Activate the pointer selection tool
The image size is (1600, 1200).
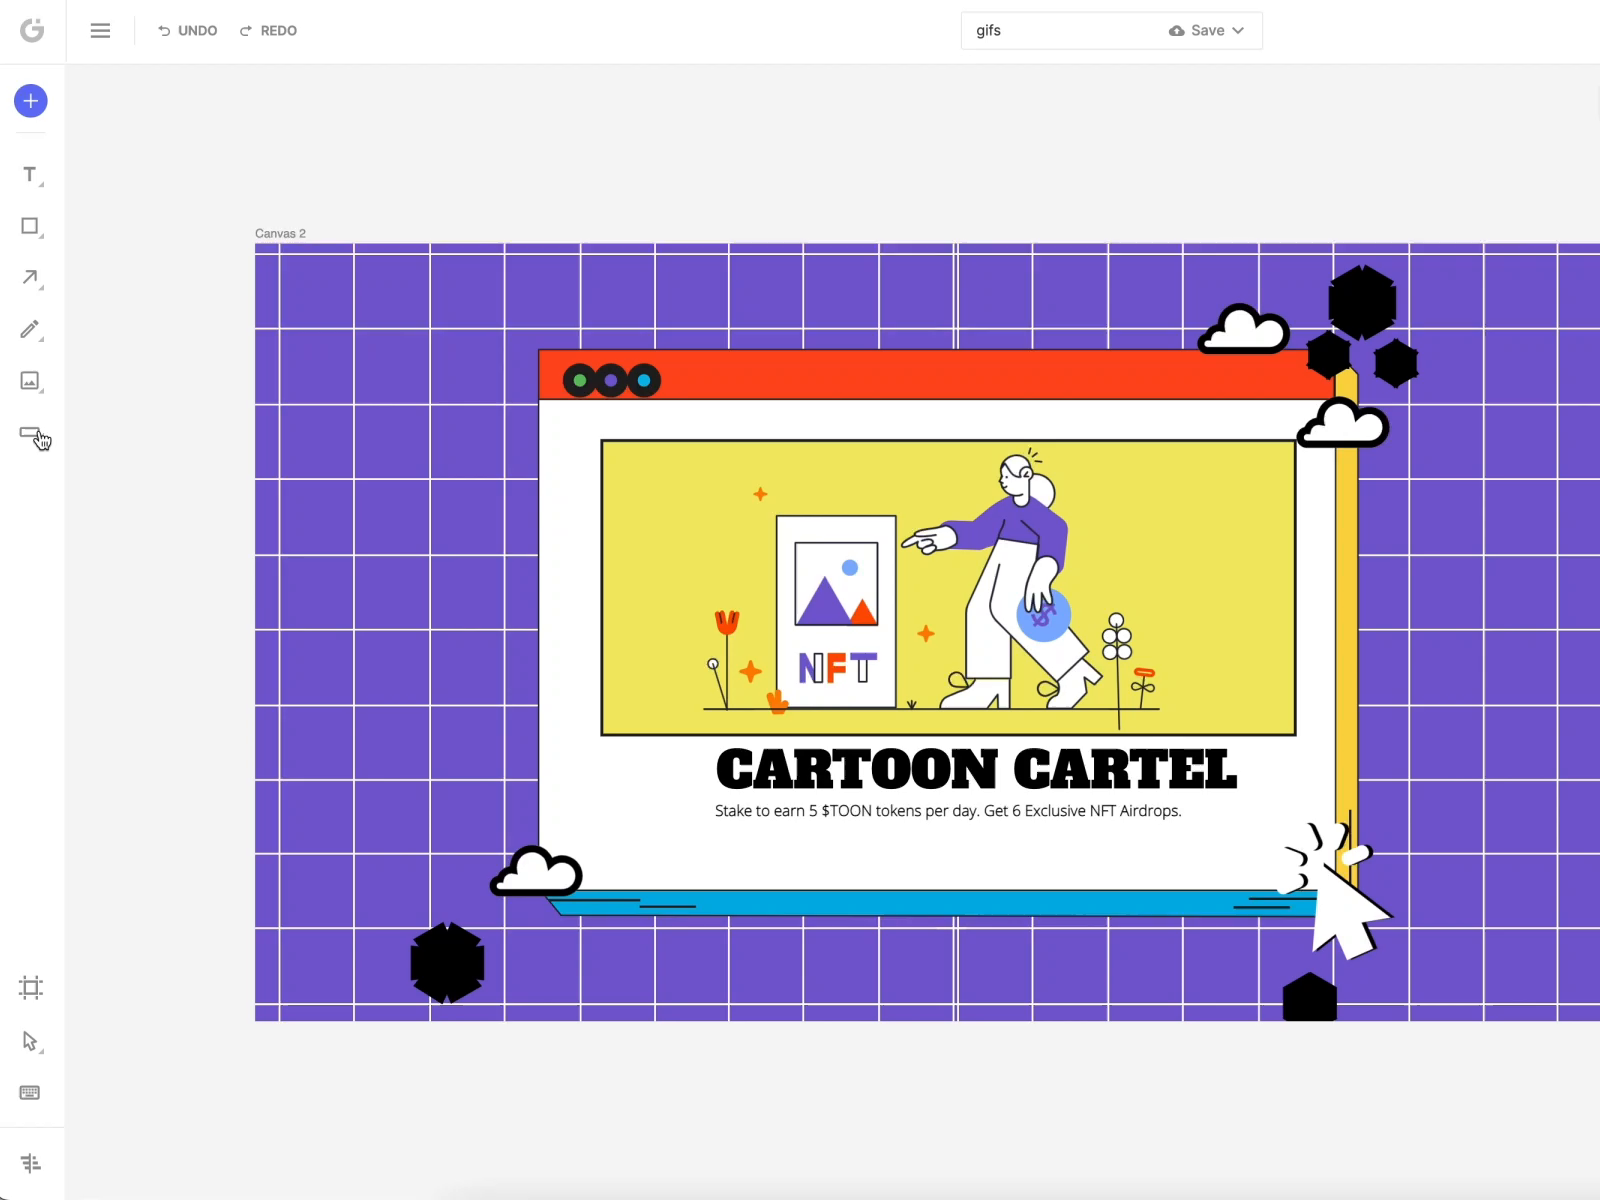pyautogui.click(x=30, y=1041)
